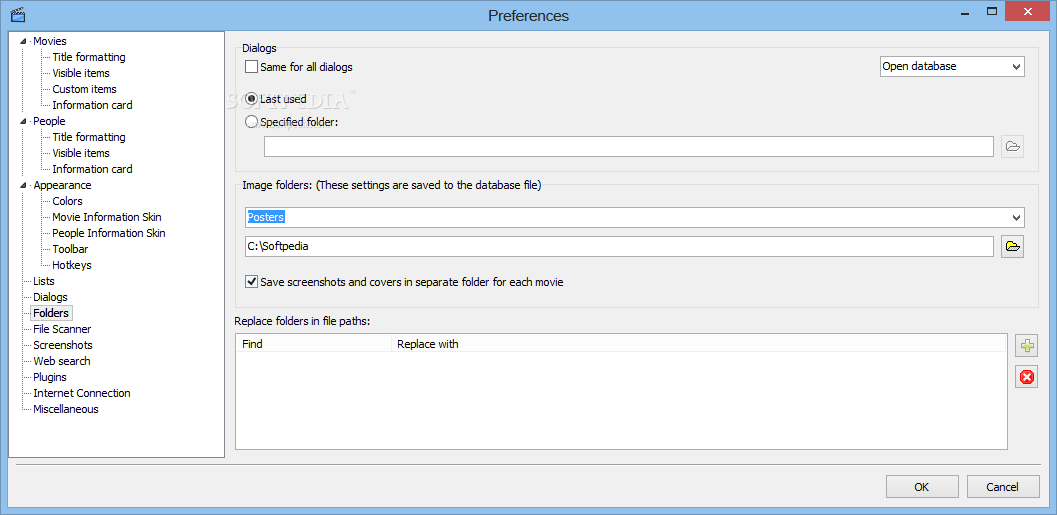The width and height of the screenshot is (1057, 515).
Task: Select Hotkeys under Appearance
Action: click(x=72, y=265)
